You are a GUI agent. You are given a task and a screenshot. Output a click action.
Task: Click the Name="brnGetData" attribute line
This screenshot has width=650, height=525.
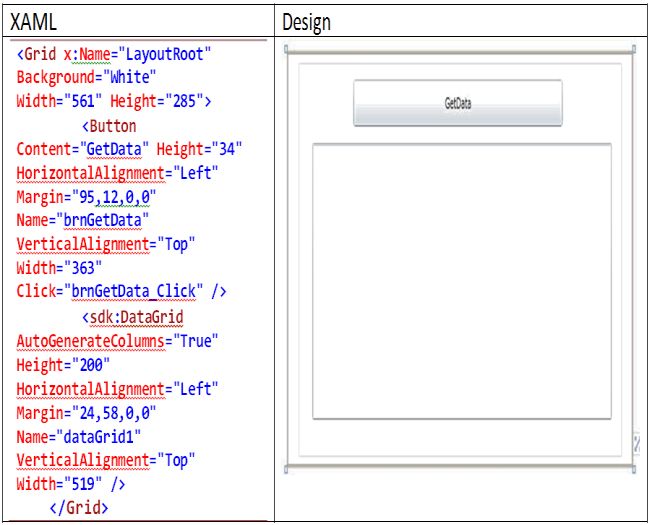83,220
